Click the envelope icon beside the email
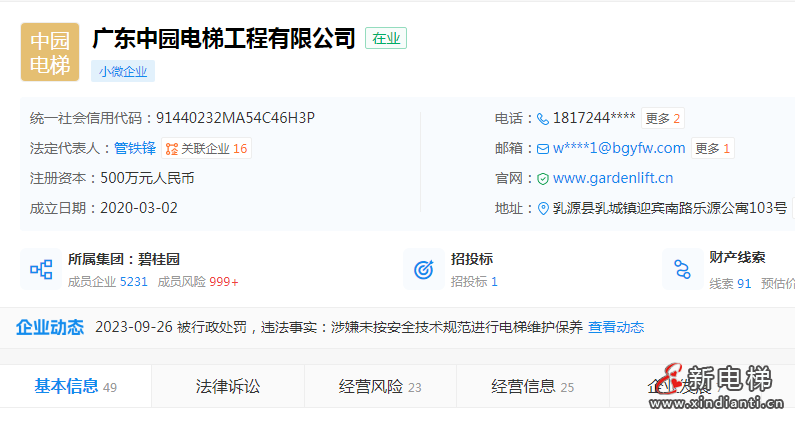The image size is (795, 423). [x=543, y=149]
